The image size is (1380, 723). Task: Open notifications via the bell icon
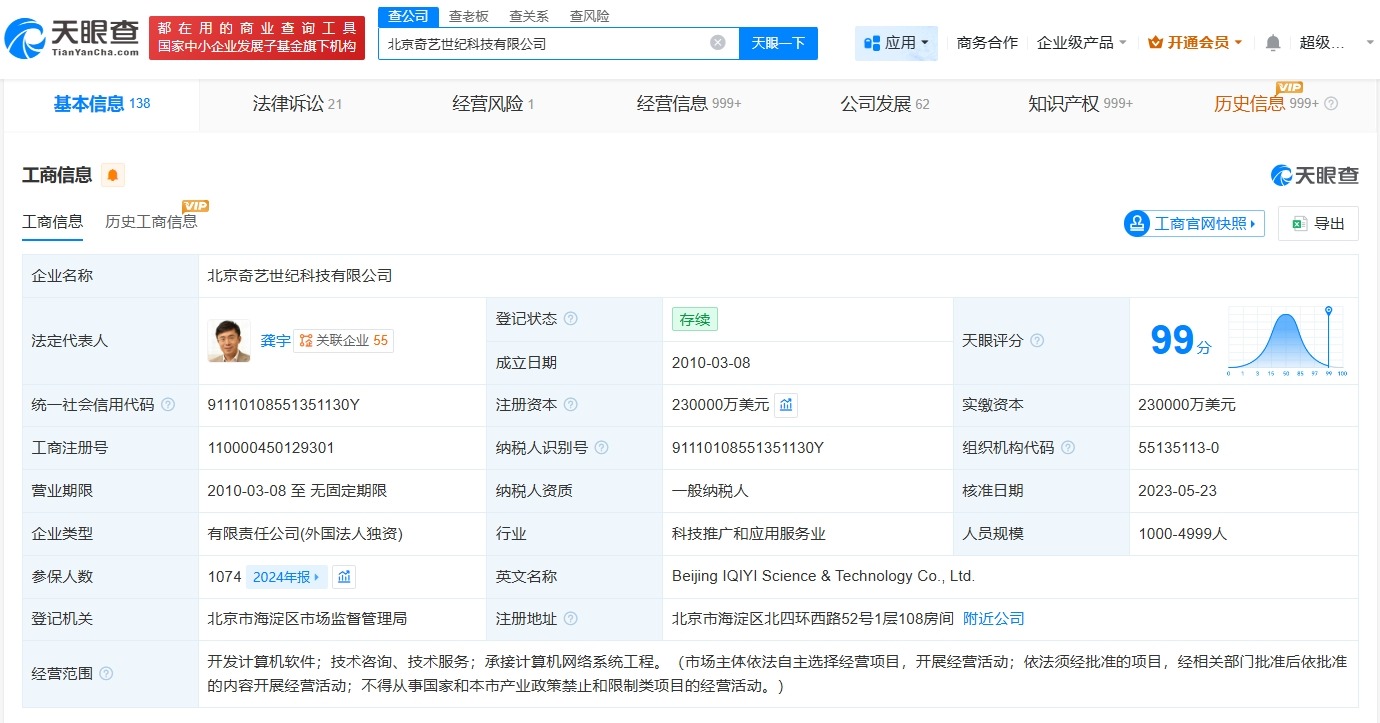pyautogui.click(x=1273, y=43)
